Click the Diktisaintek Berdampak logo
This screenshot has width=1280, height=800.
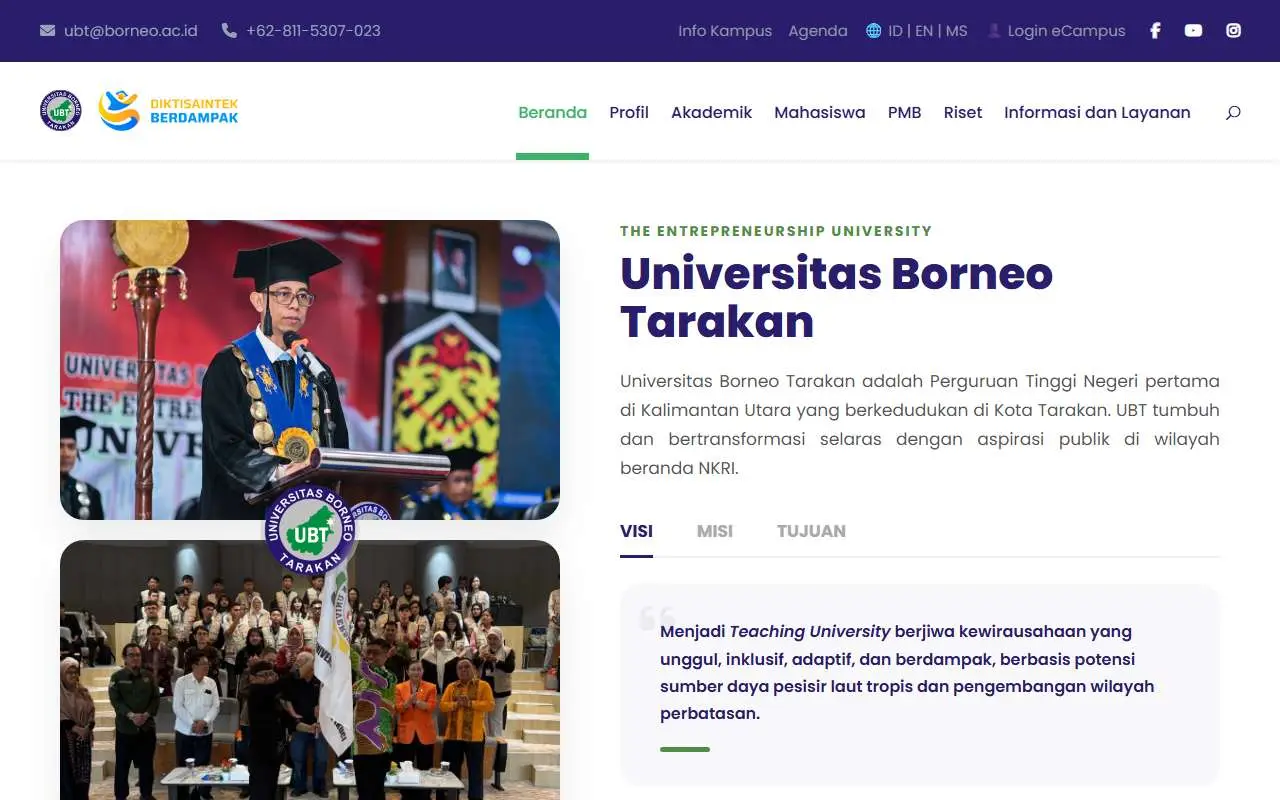168,111
